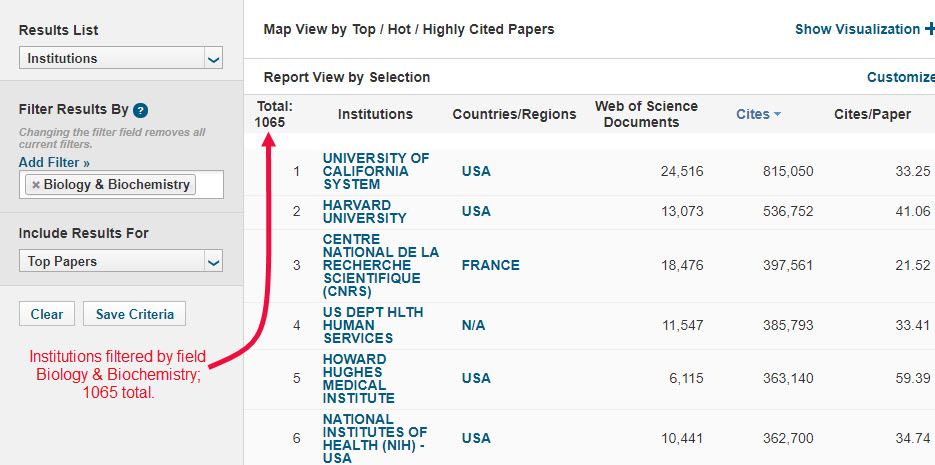Open US Dept Hlth Human Services link
Image resolution: width=935 pixels, height=465 pixels.
click(372, 325)
